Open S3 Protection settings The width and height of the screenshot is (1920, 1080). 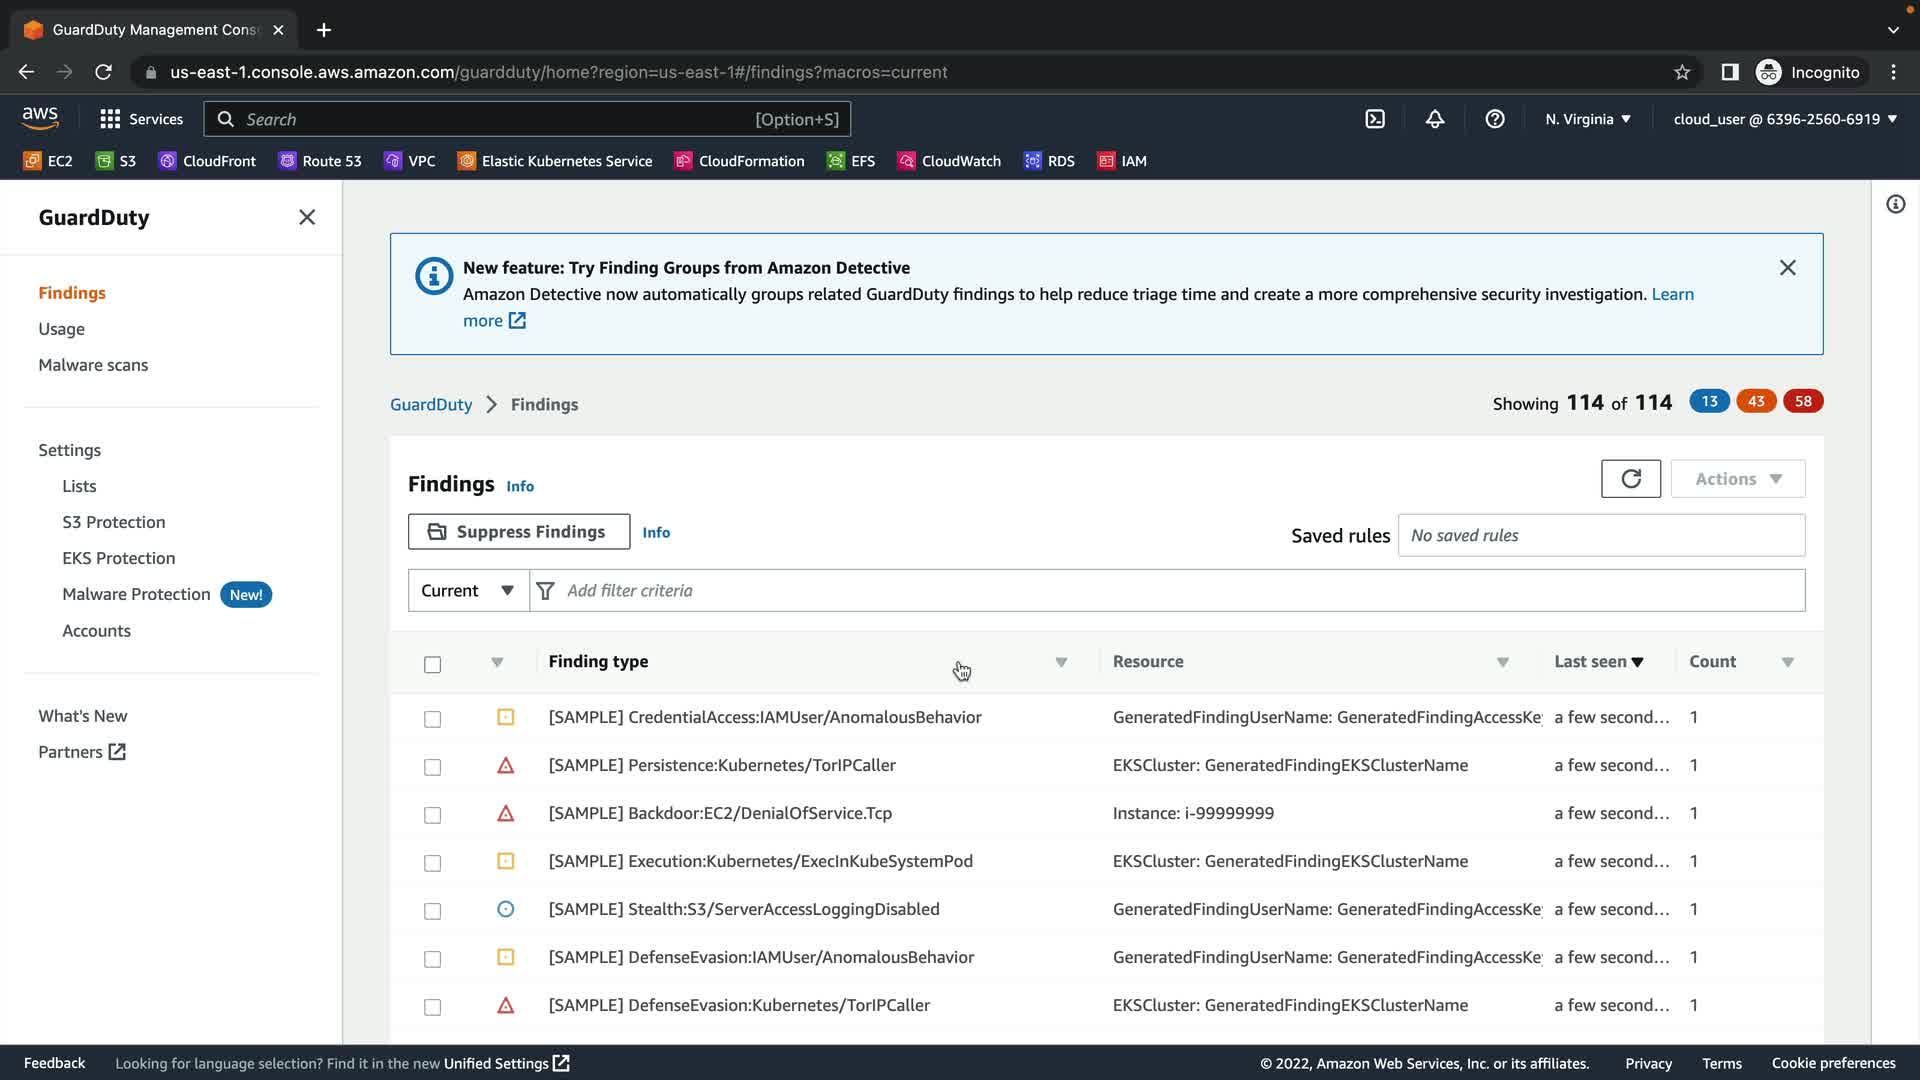pyautogui.click(x=113, y=522)
